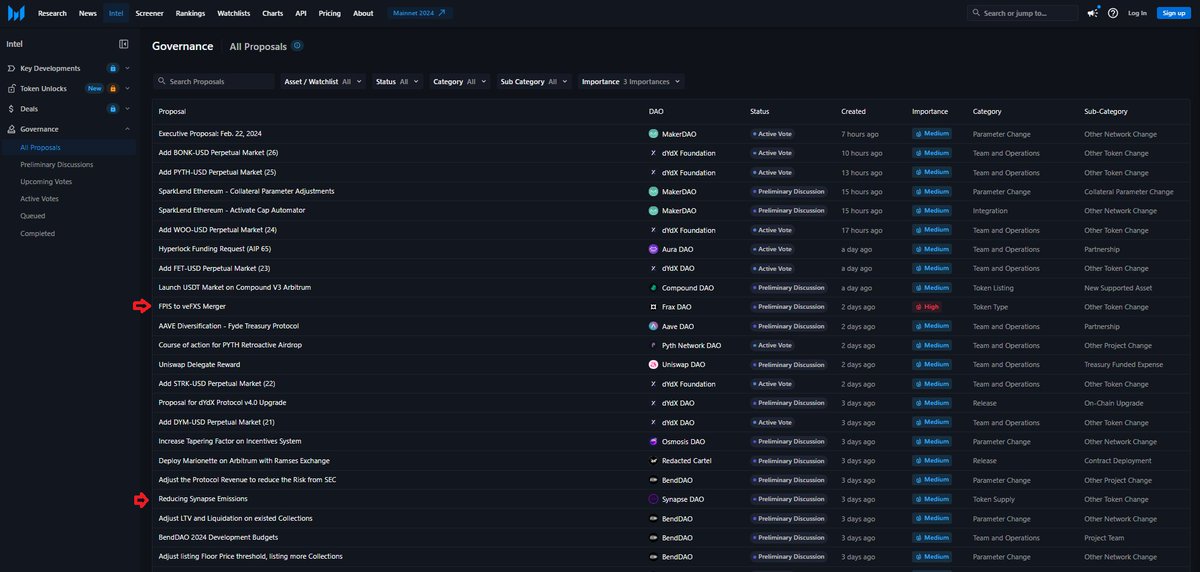The width and height of the screenshot is (1200, 572).
Task: Click the Compound DAO logo icon
Action: [x=653, y=287]
